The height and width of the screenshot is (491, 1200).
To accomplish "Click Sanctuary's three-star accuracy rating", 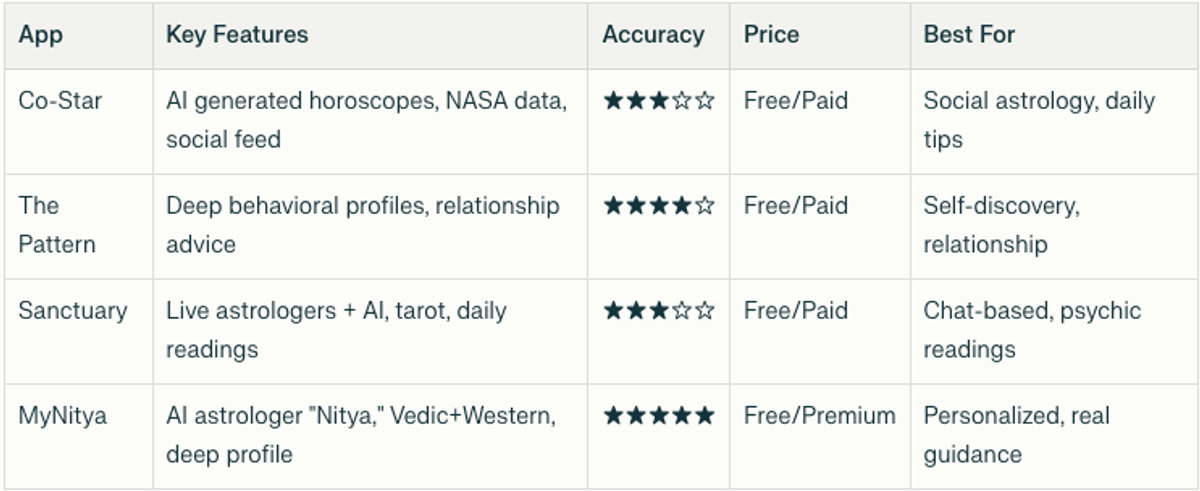I will point(659,311).
